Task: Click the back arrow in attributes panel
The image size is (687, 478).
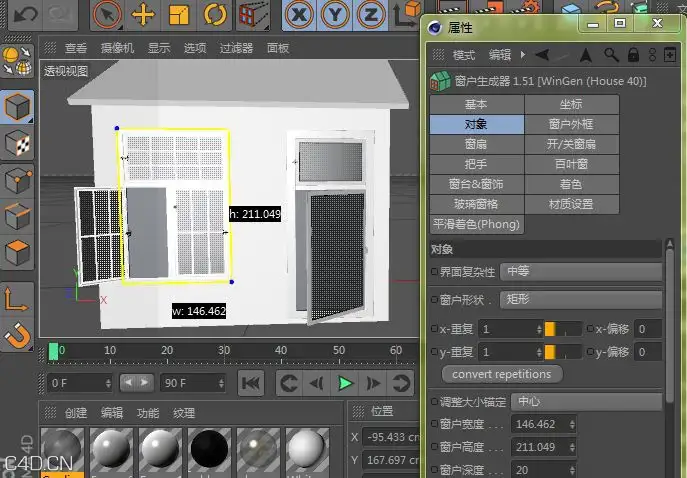Action: [542, 55]
